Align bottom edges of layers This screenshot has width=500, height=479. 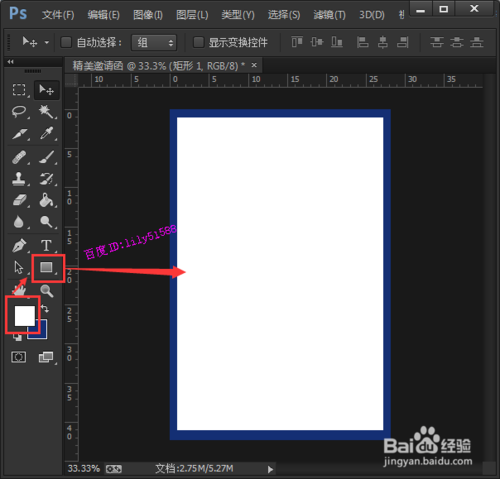337,42
